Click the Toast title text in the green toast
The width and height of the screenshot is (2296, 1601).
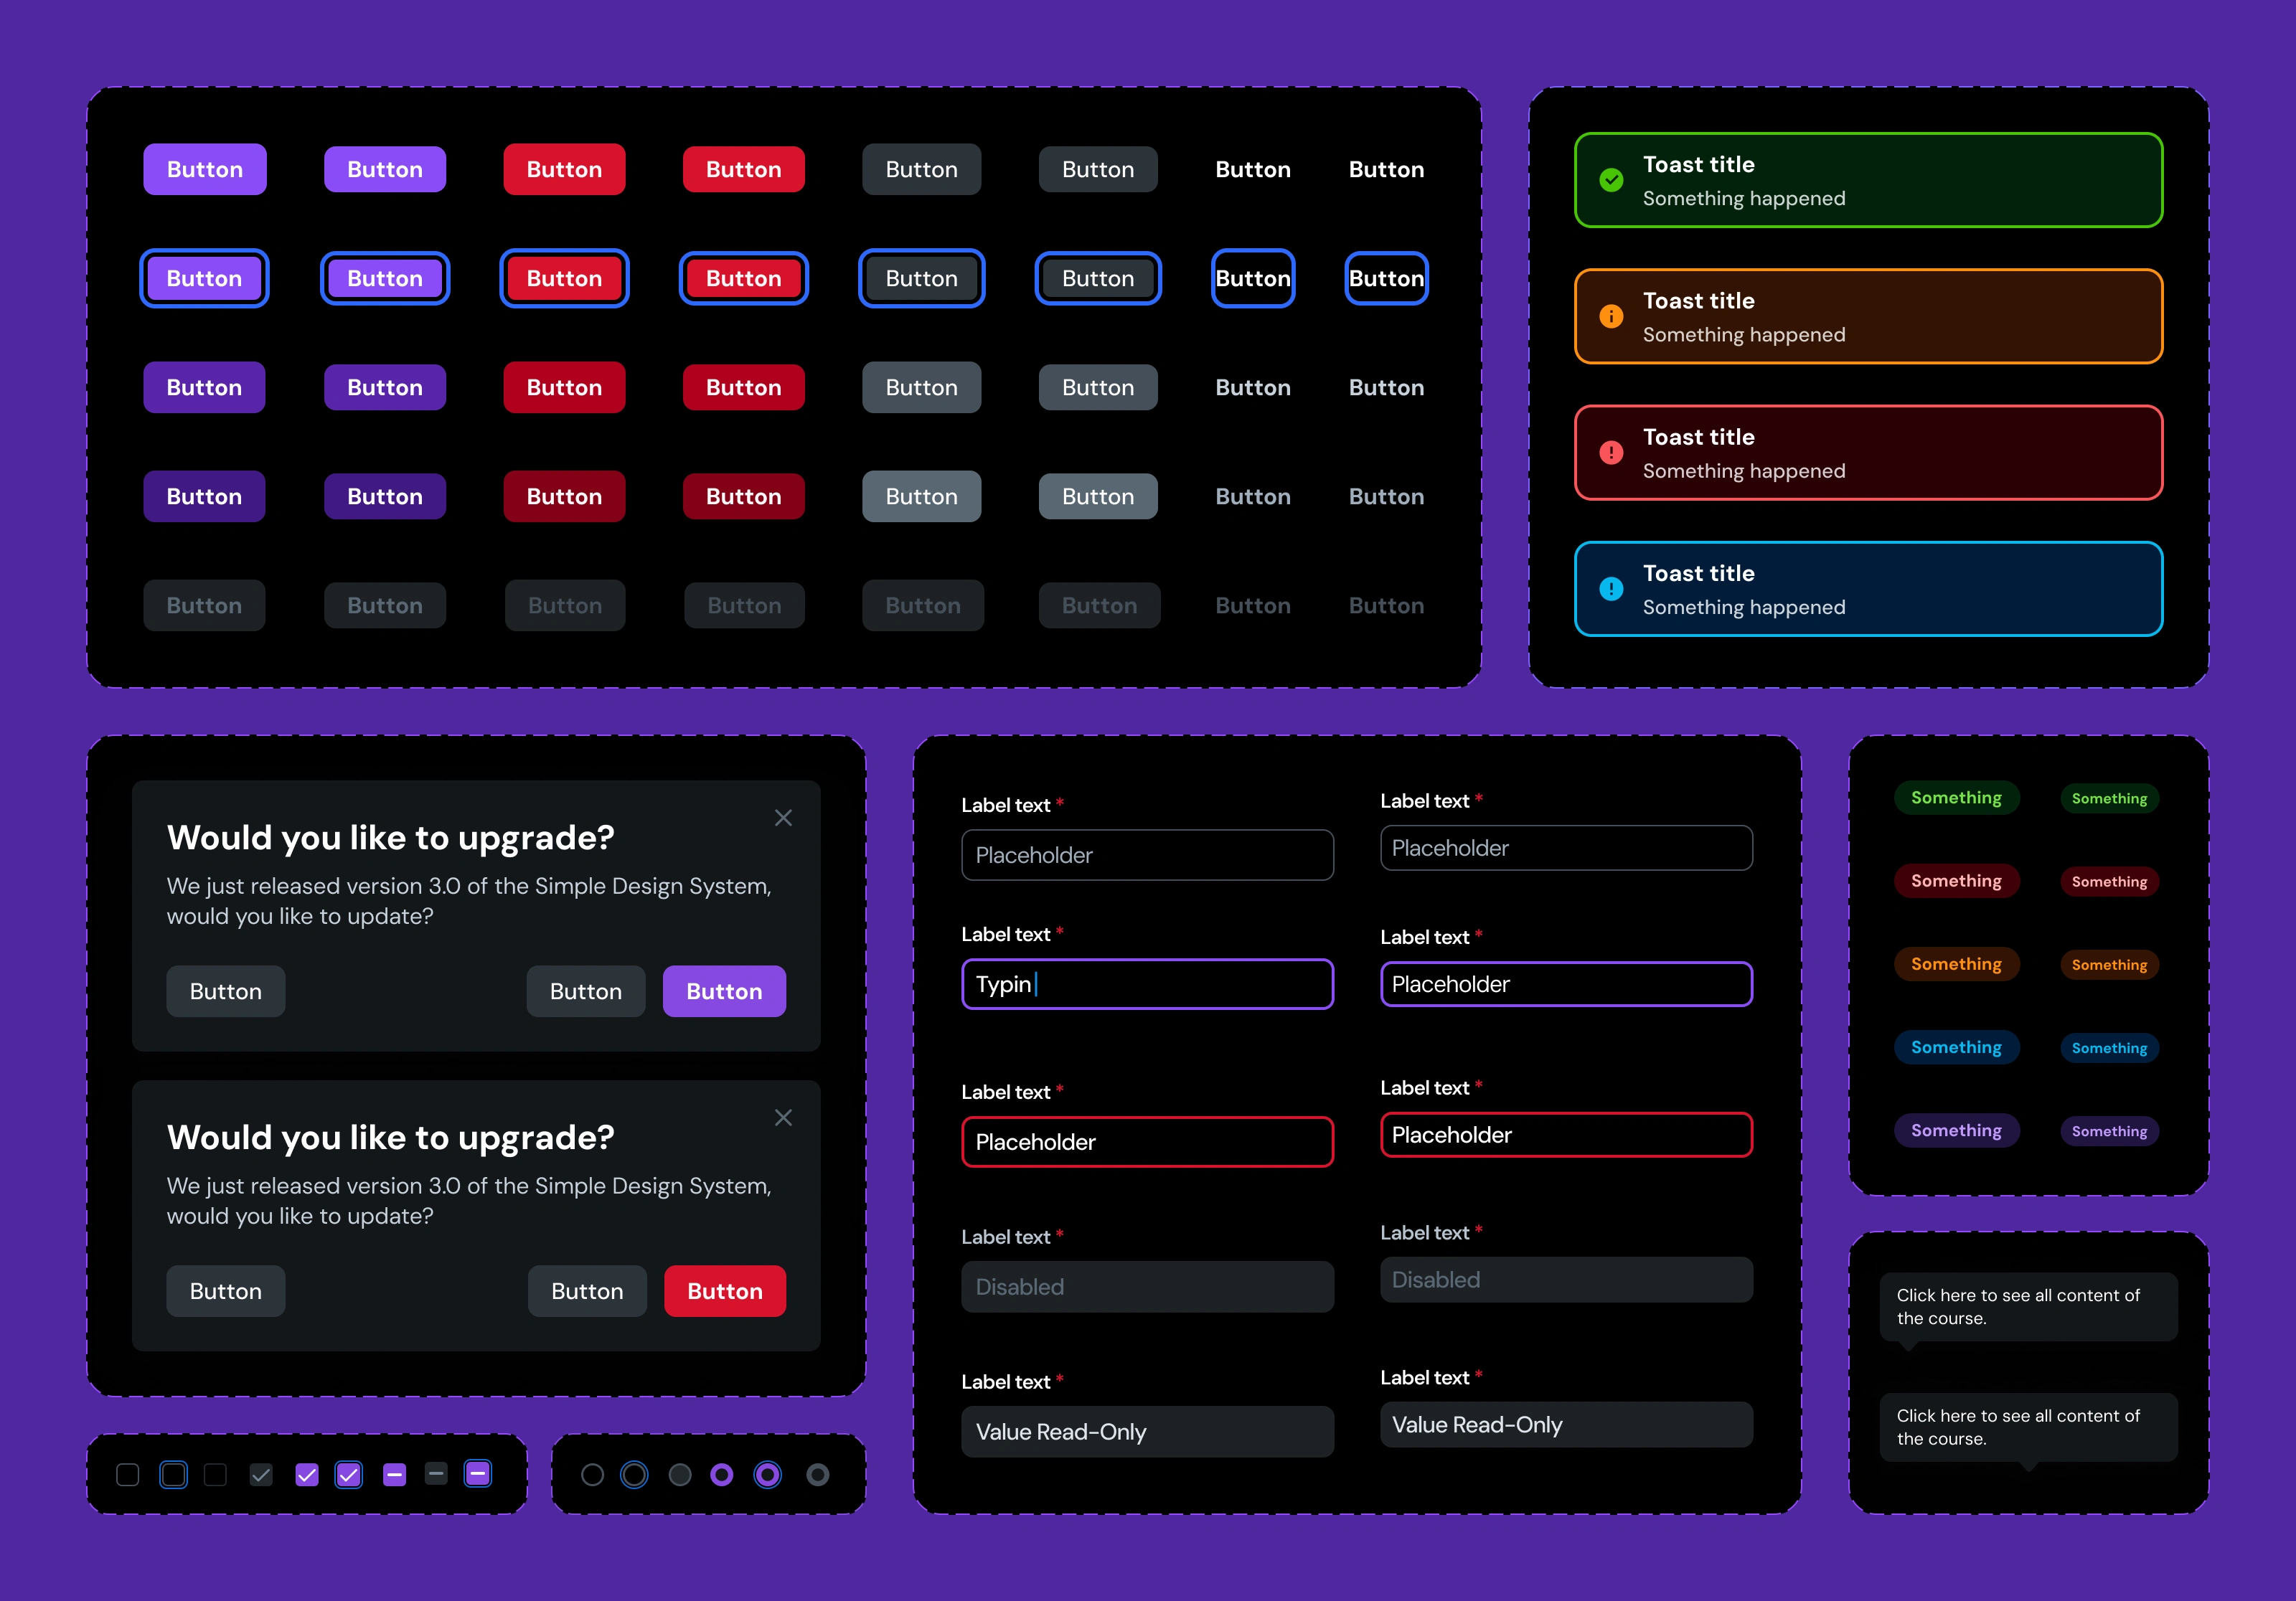pyautogui.click(x=1698, y=164)
